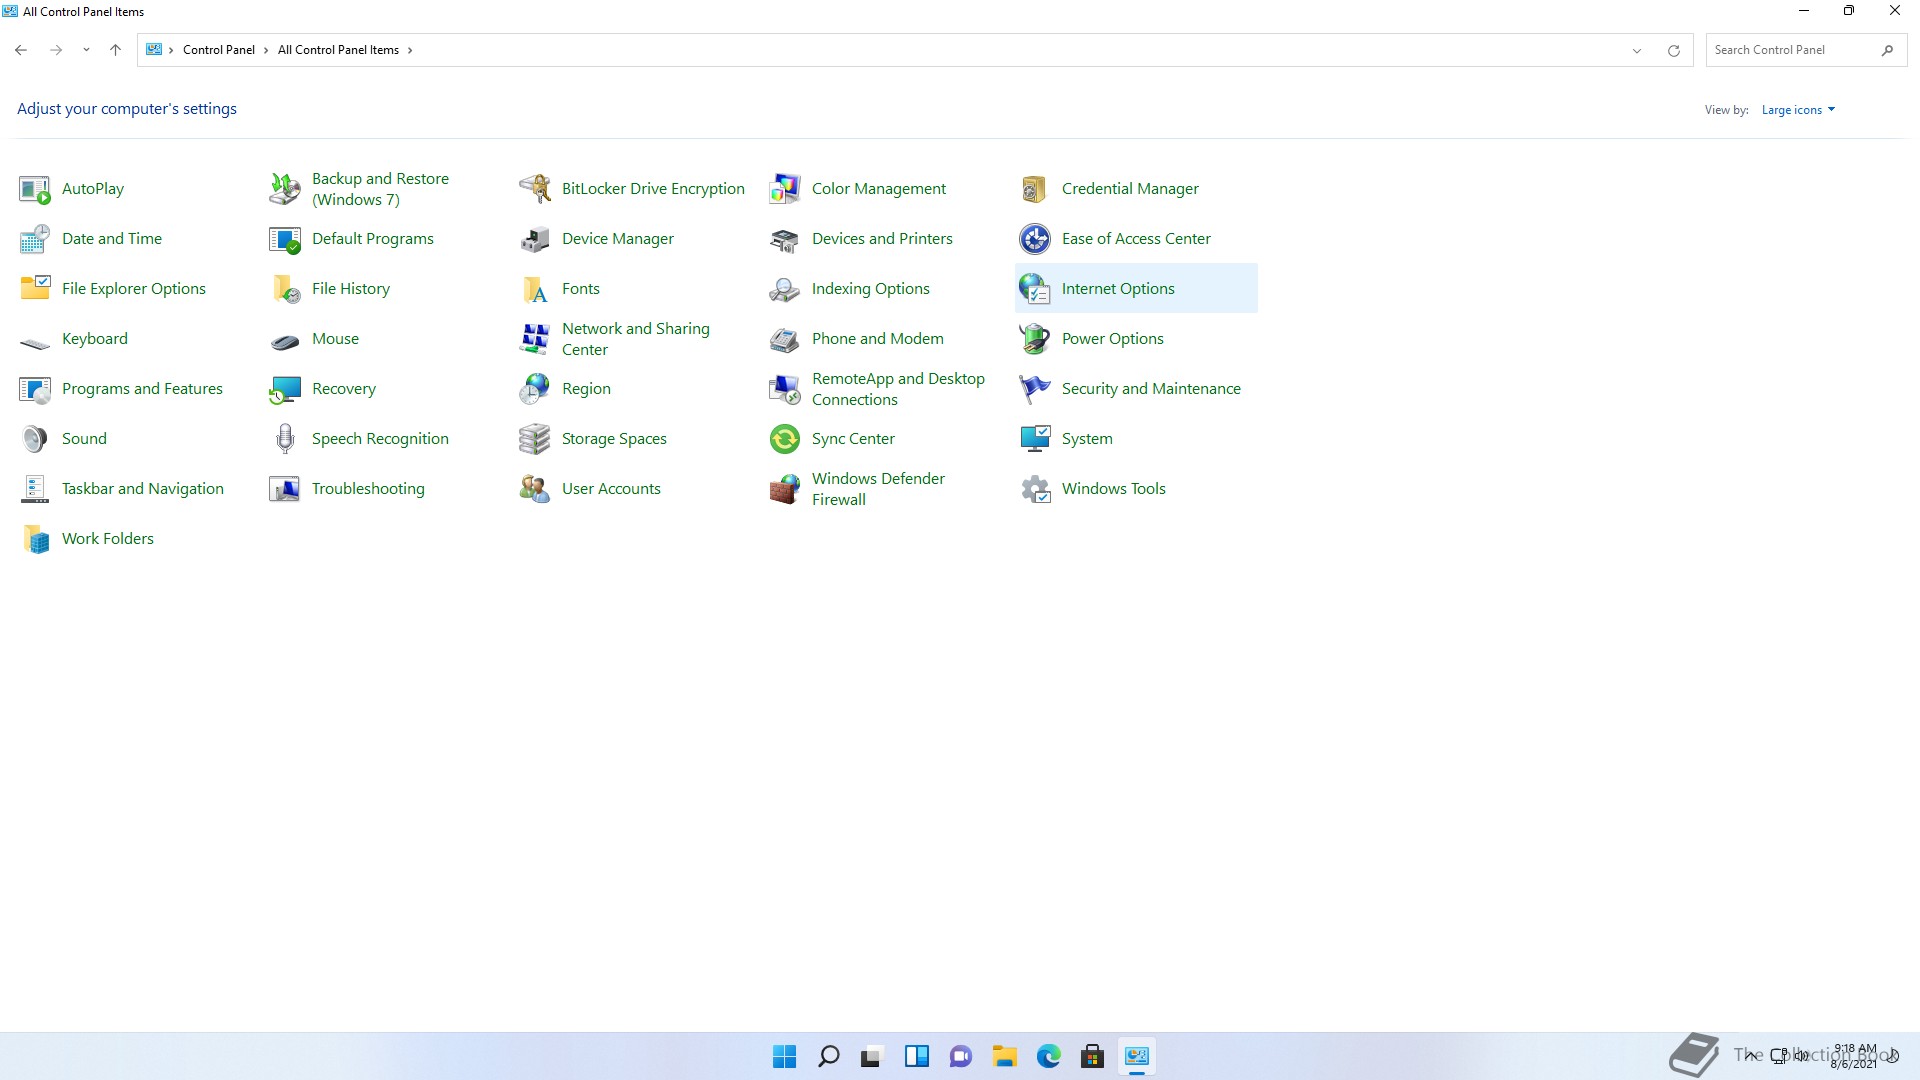Click the search magnifier button

1887,50
